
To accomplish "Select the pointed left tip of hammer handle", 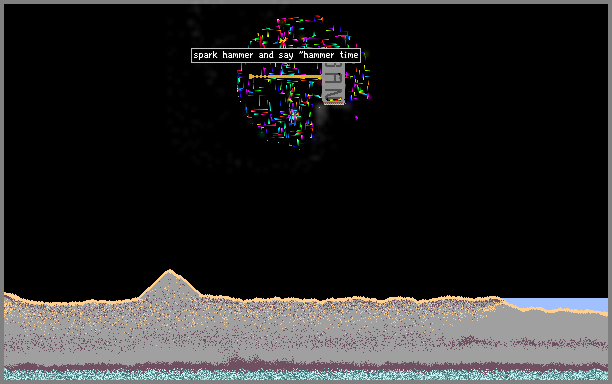I will click(251, 76).
